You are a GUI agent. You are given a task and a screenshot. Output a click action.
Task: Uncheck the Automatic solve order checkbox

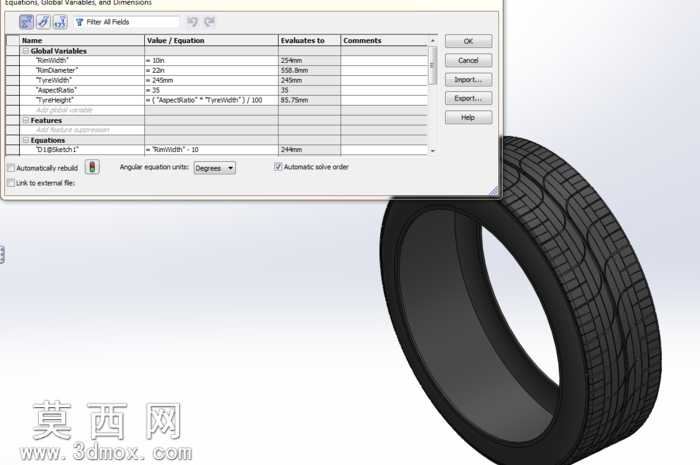pos(278,167)
